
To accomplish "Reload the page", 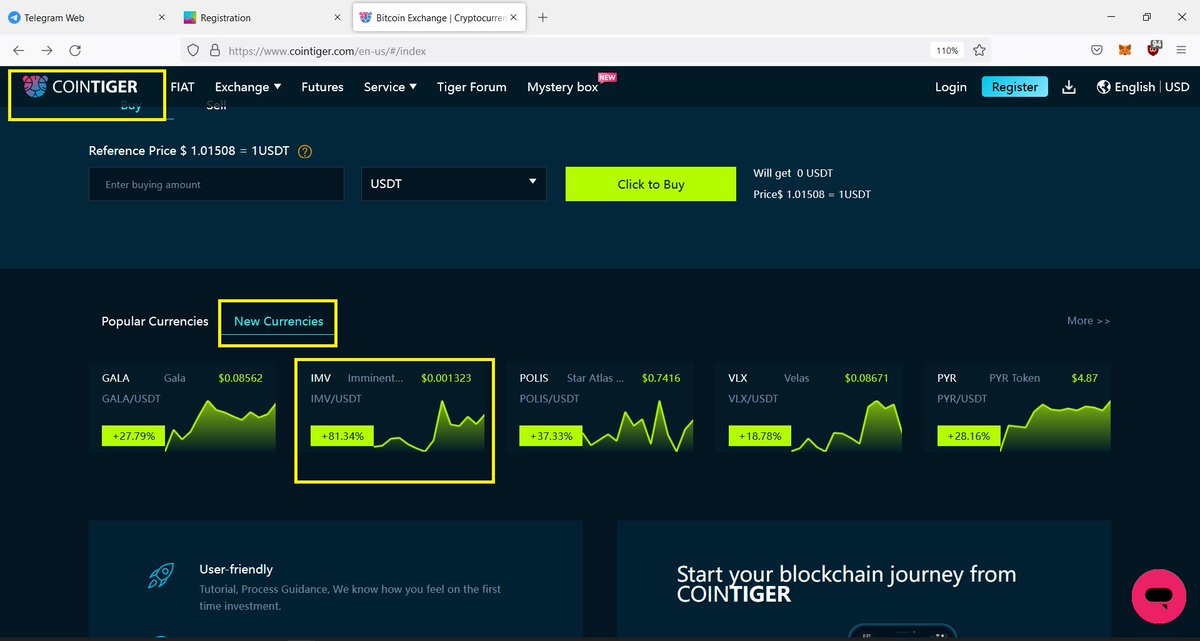I will tap(75, 50).
